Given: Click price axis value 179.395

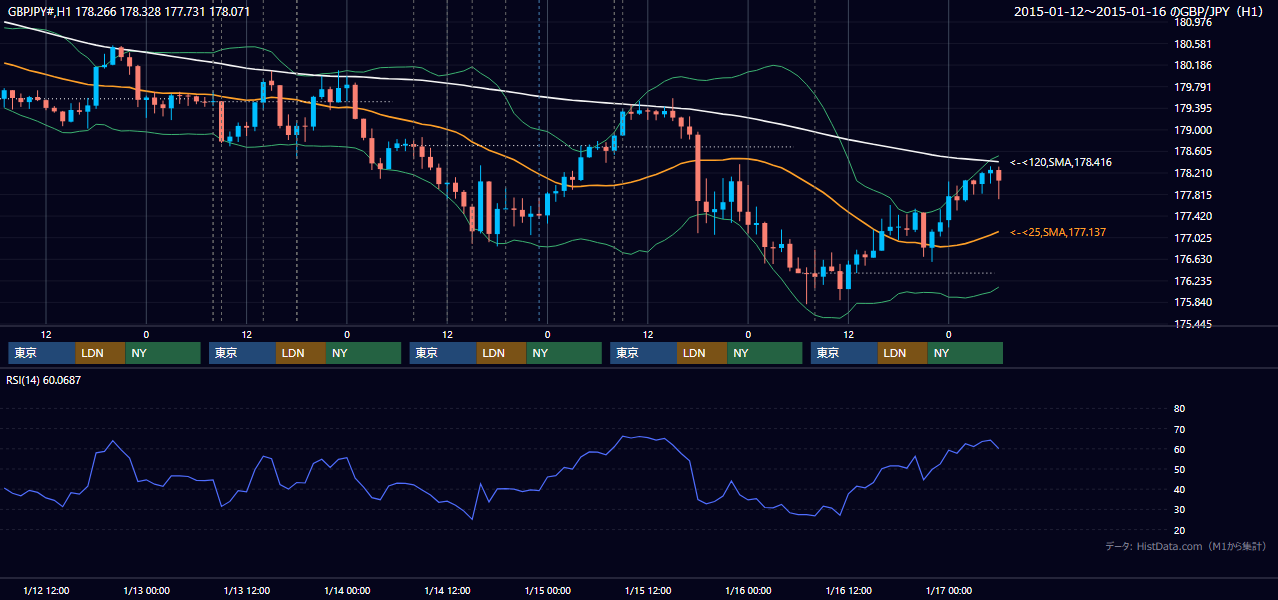Looking at the screenshot, I should 1193,108.
